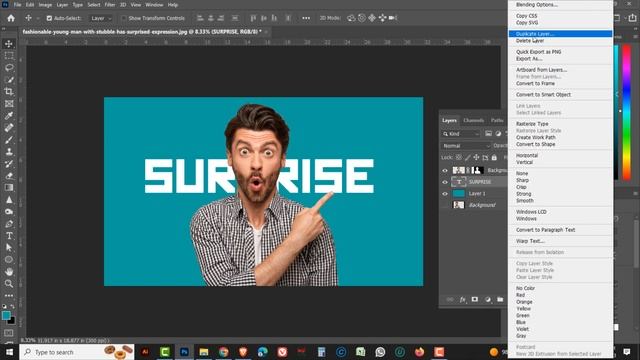
Task: Add layer style using fx icon
Action: (462, 300)
